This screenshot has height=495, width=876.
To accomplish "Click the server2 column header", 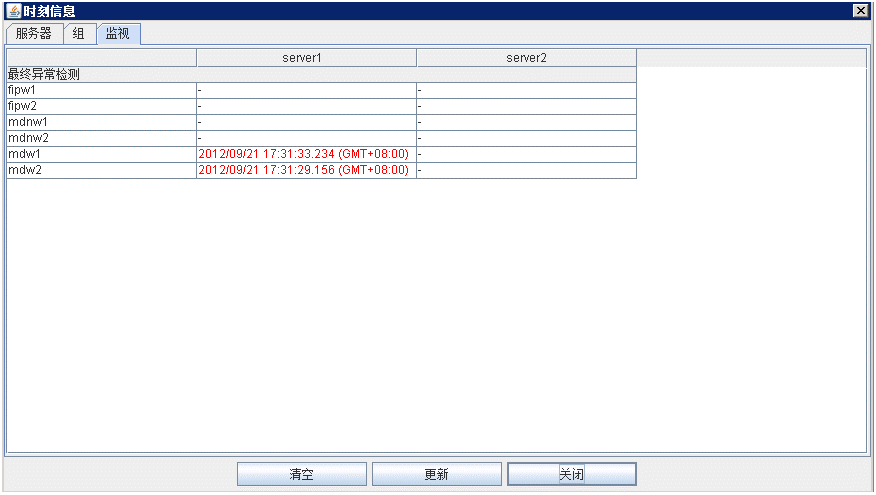I will click(x=526, y=58).
